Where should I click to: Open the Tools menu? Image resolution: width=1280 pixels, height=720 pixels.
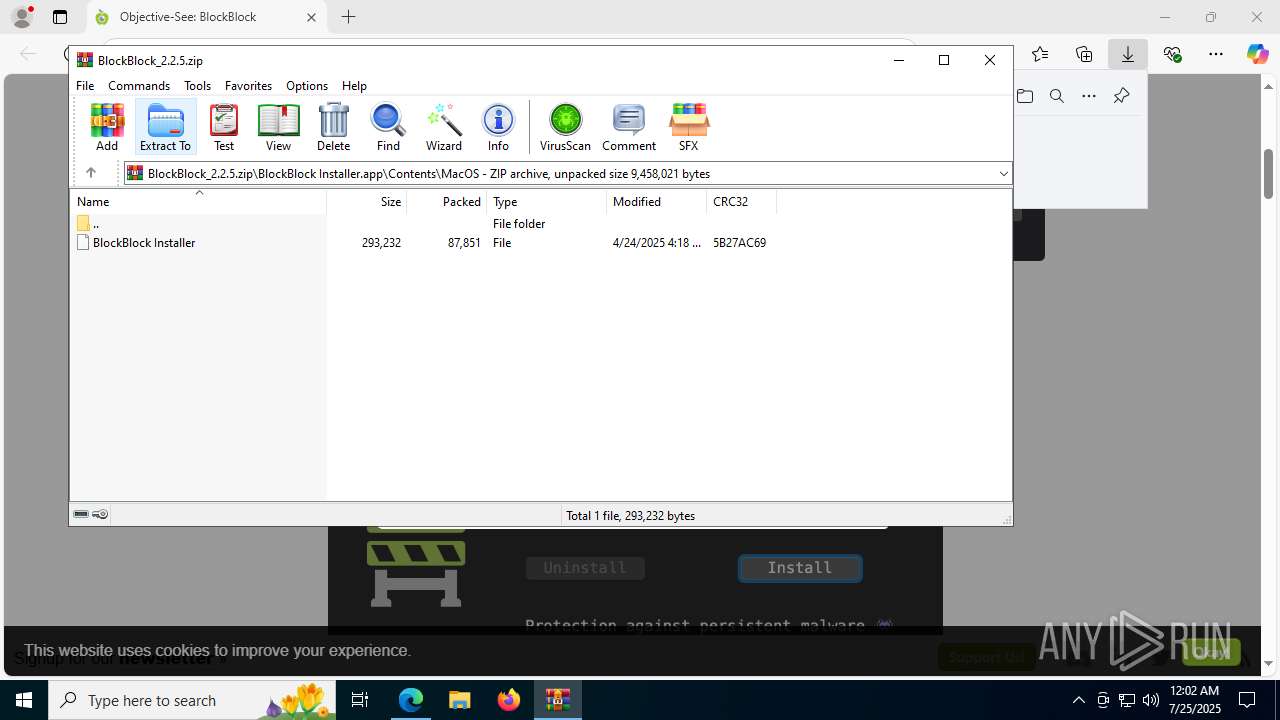tap(197, 86)
